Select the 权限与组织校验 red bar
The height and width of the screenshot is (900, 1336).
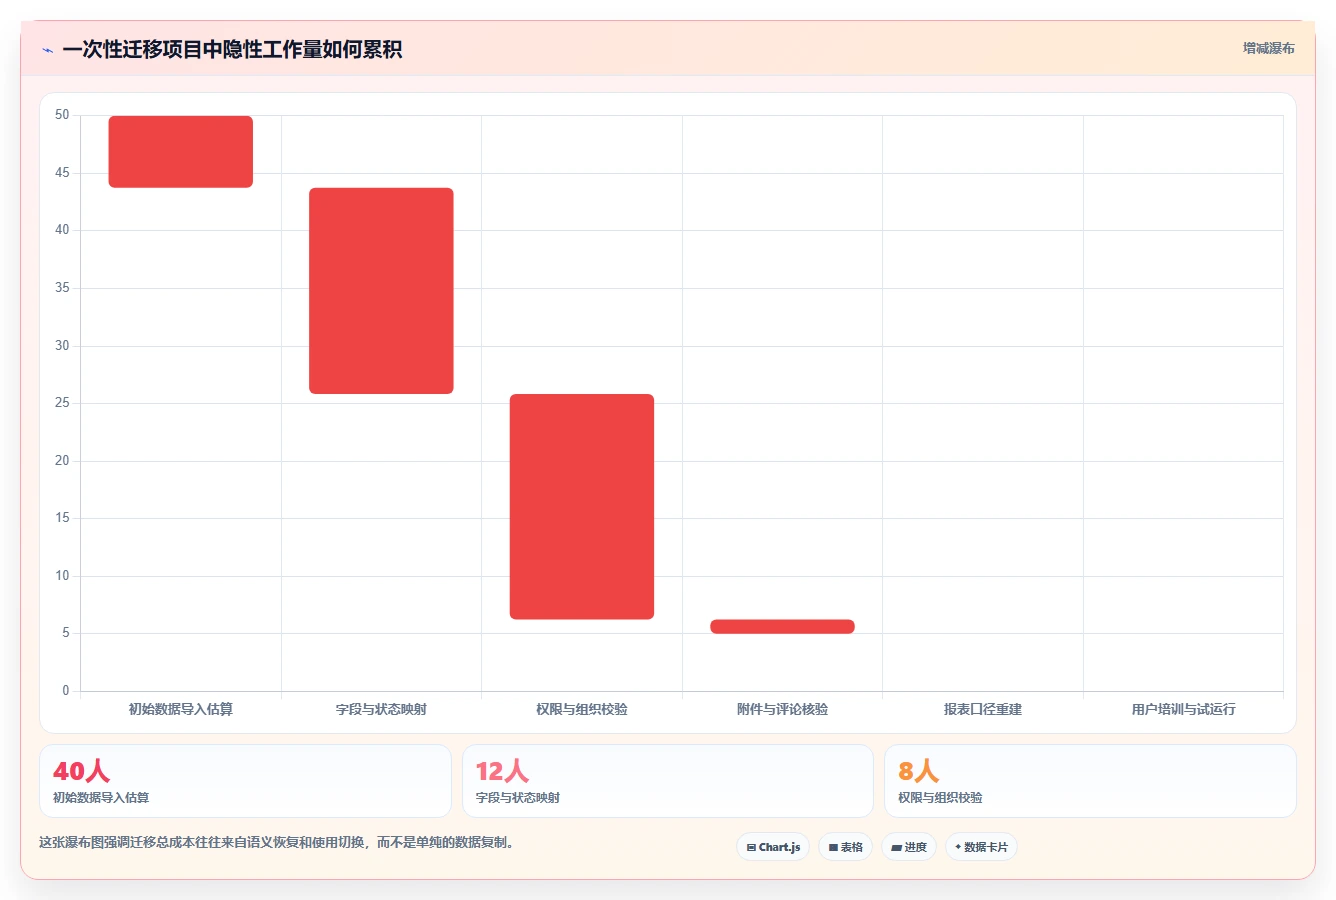(x=582, y=507)
